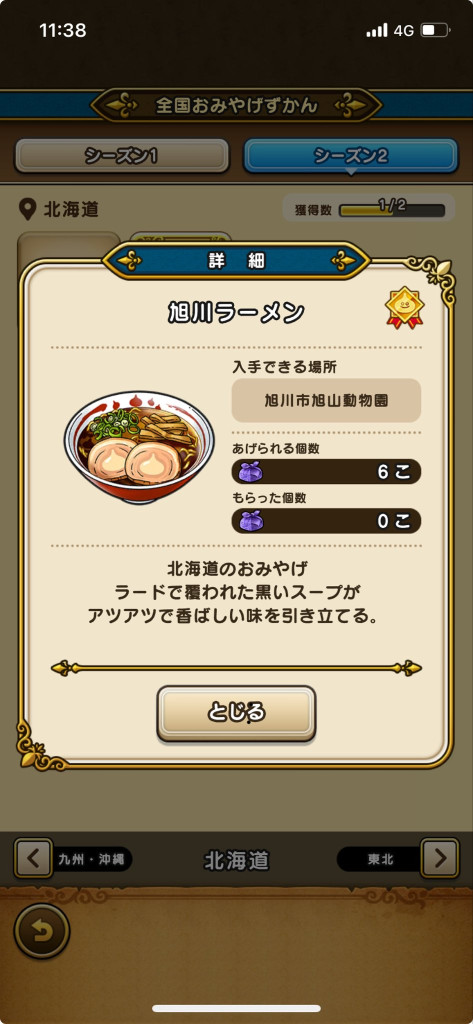Tap the 詳細 dialog header ribbon

click(236, 261)
